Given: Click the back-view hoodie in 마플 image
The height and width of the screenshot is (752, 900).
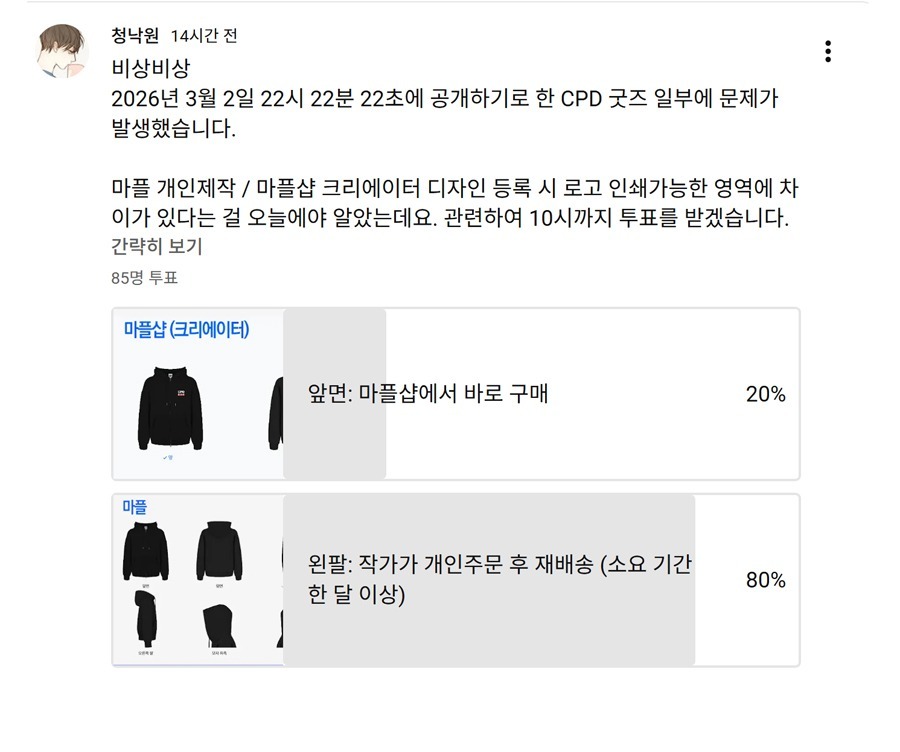Looking at the screenshot, I should coord(219,550).
